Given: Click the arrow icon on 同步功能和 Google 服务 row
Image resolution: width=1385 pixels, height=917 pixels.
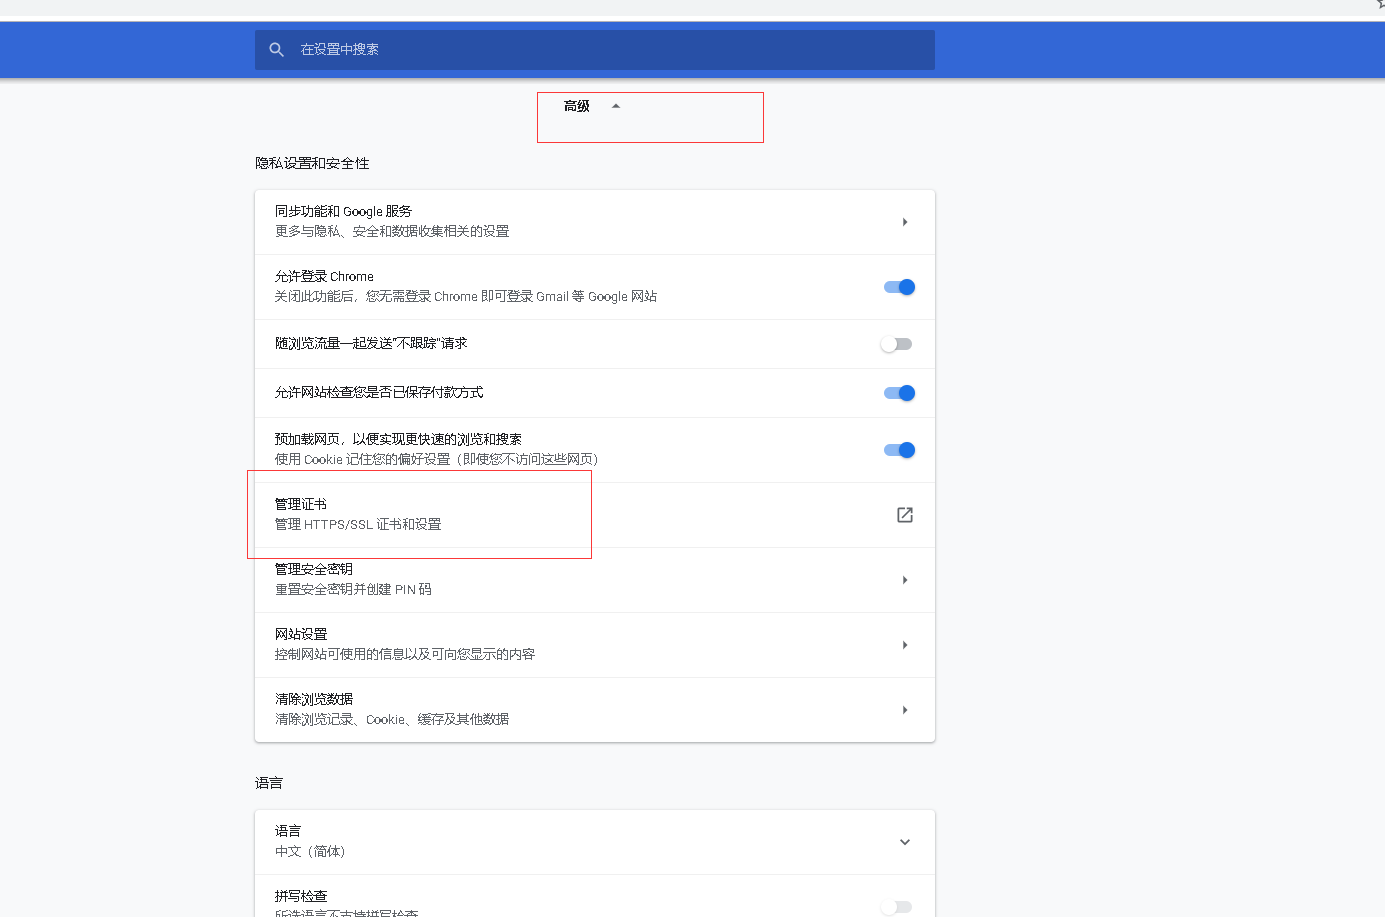Looking at the screenshot, I should [x=905, y=221].
